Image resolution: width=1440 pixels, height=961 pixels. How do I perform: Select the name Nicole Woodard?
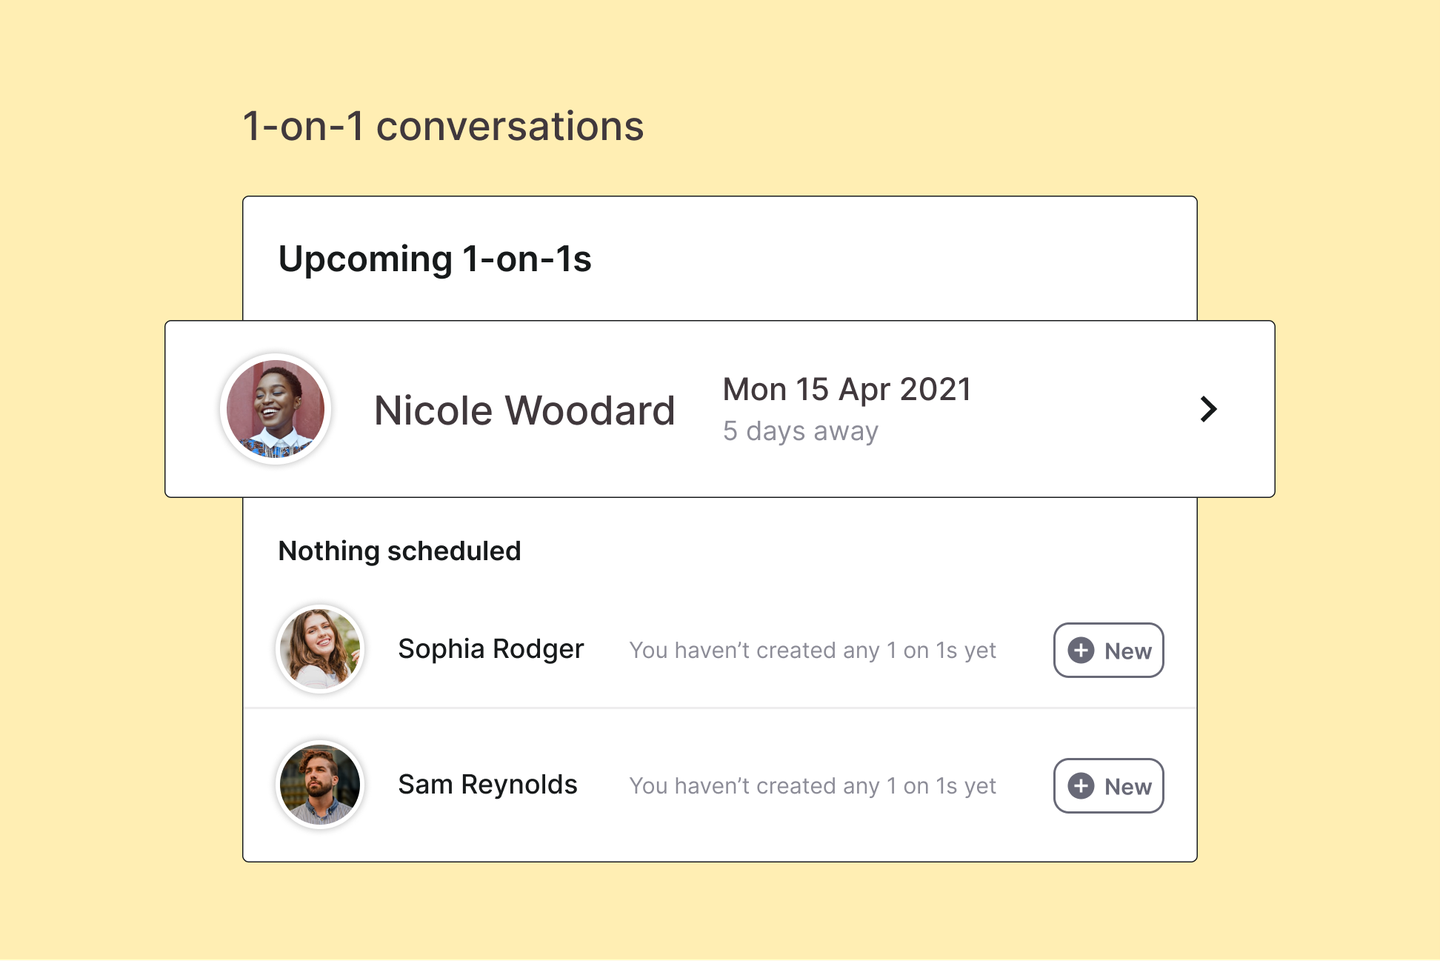[x=525, y=411]
